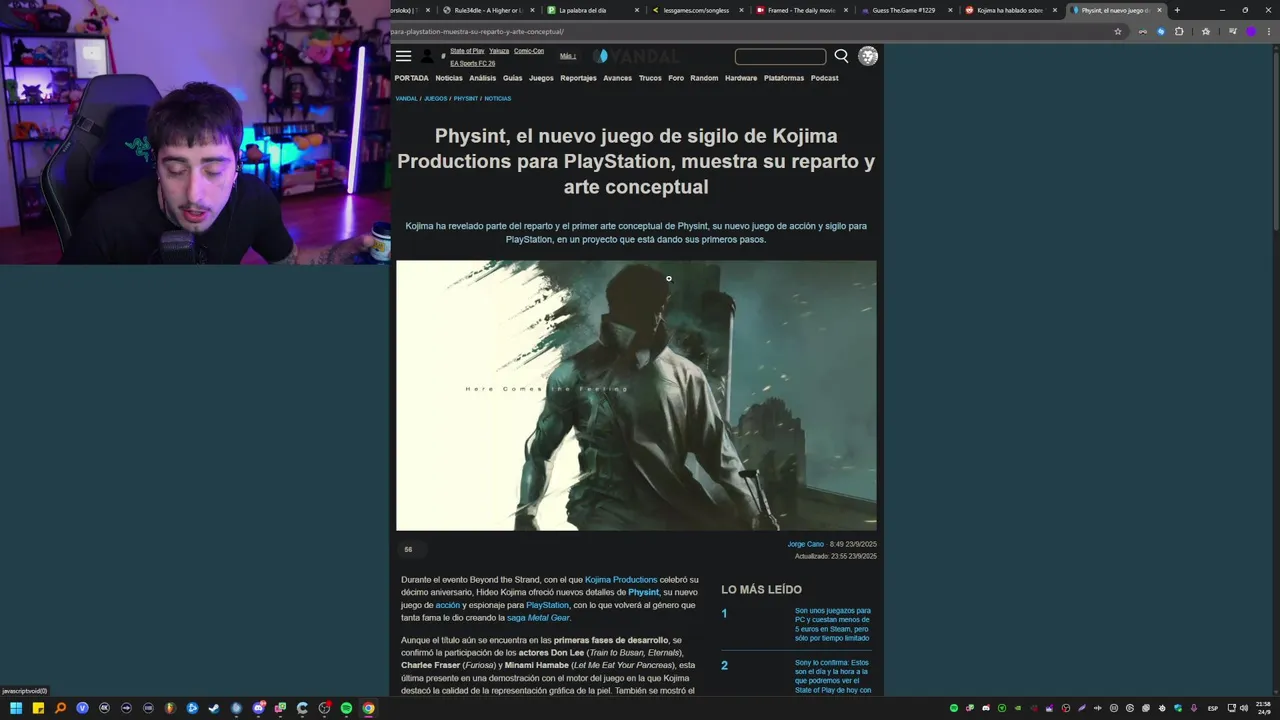The height and width of the screenshot is (720, 1280).
Task: Open the user account icon on Vandal
Action: tap(428, 56)
